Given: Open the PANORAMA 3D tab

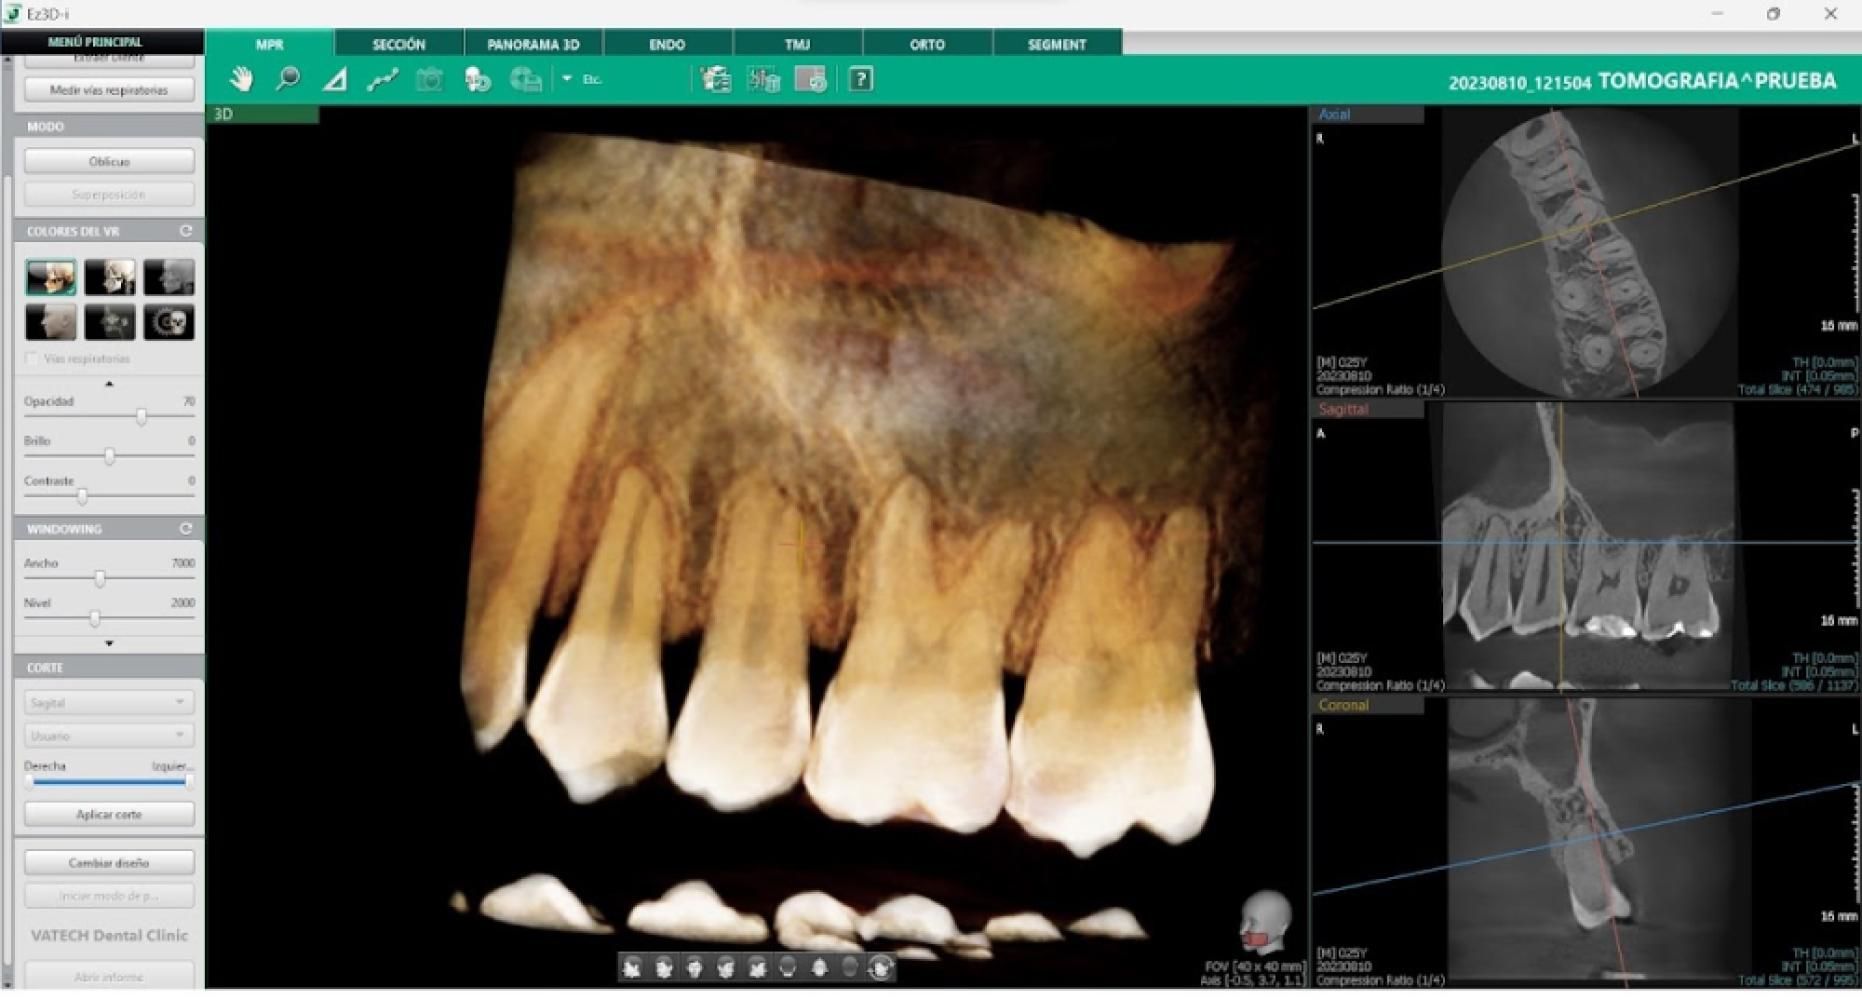Looking at the screenshot, I should (533, 44).
